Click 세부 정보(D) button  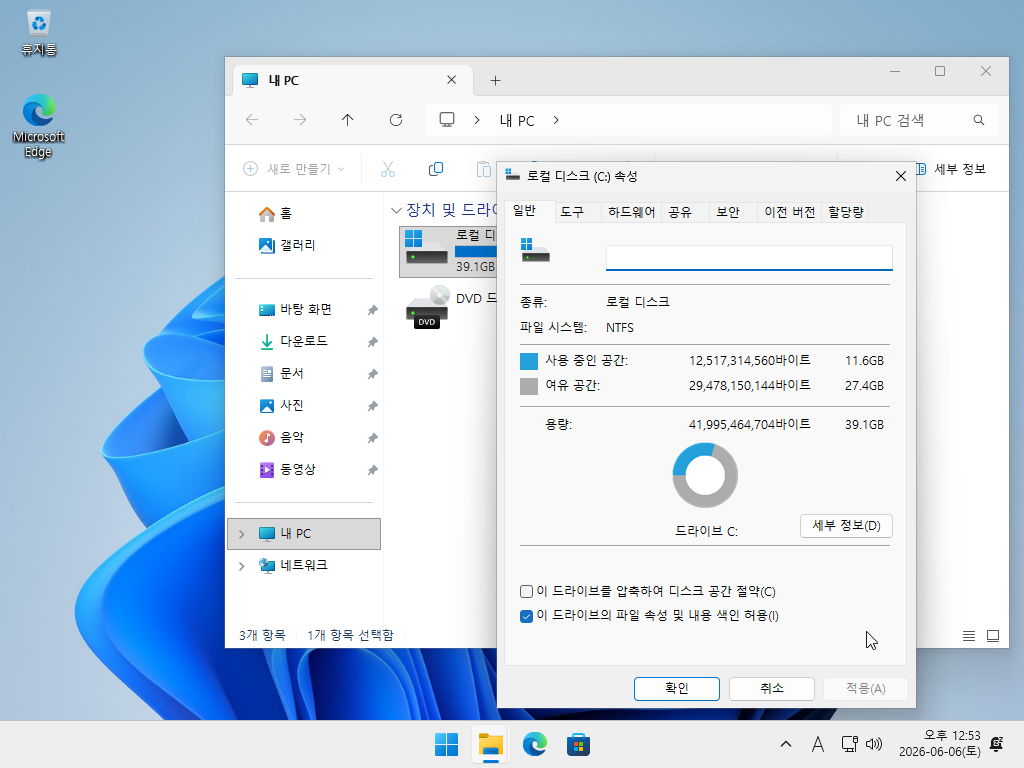coord(846,526)
